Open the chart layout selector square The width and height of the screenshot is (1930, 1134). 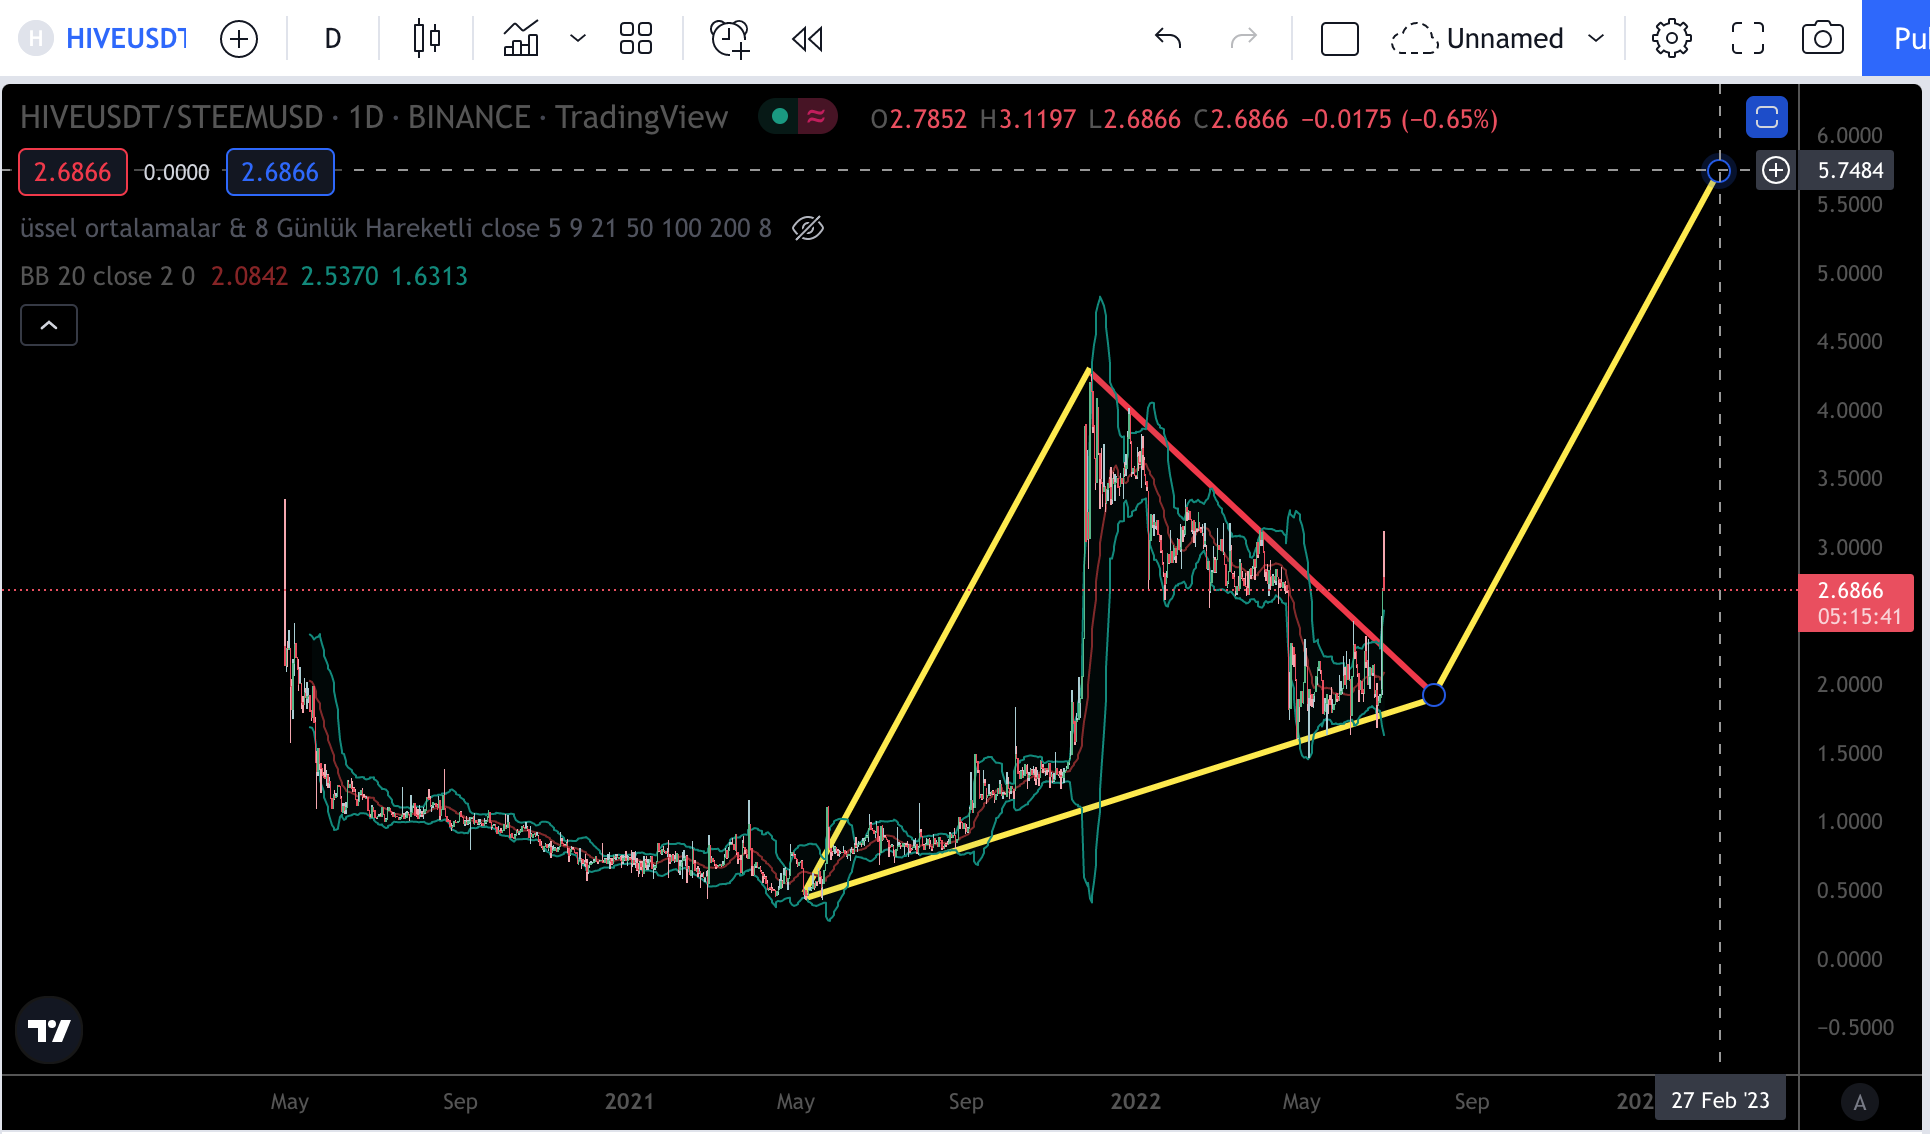coord(1340,39)
